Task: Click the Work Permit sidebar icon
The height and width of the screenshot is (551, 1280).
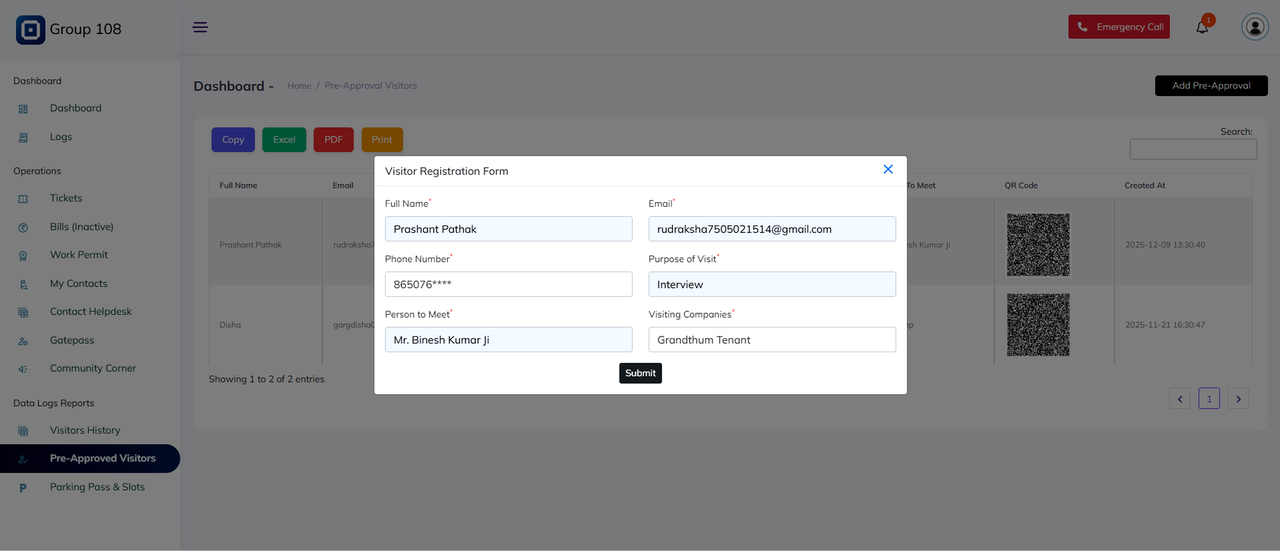Action: [23, 256]
